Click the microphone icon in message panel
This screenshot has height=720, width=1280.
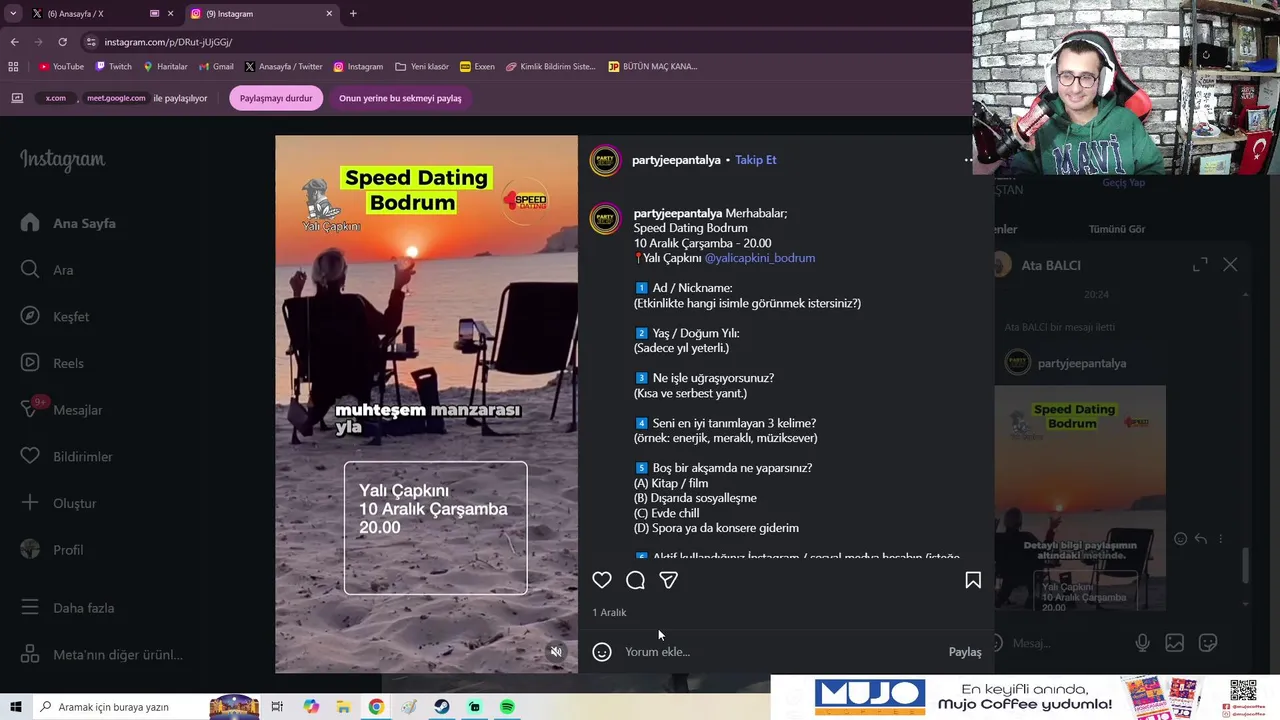click(1142, 643)
